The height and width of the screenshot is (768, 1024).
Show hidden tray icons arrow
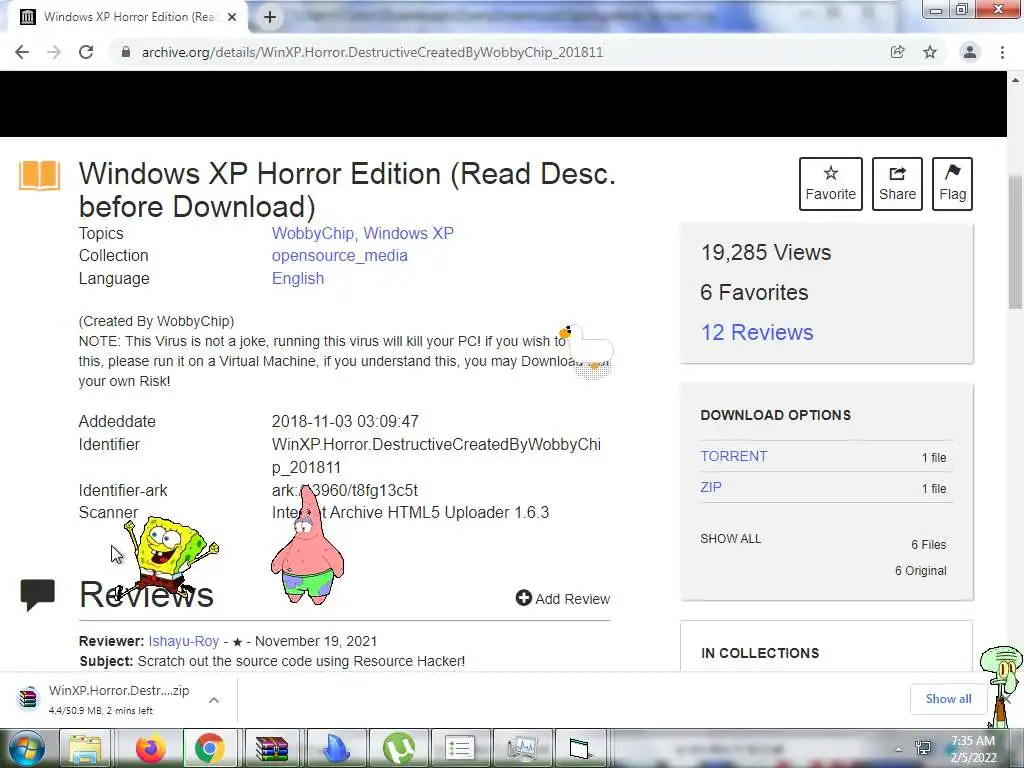pos(899,750)
